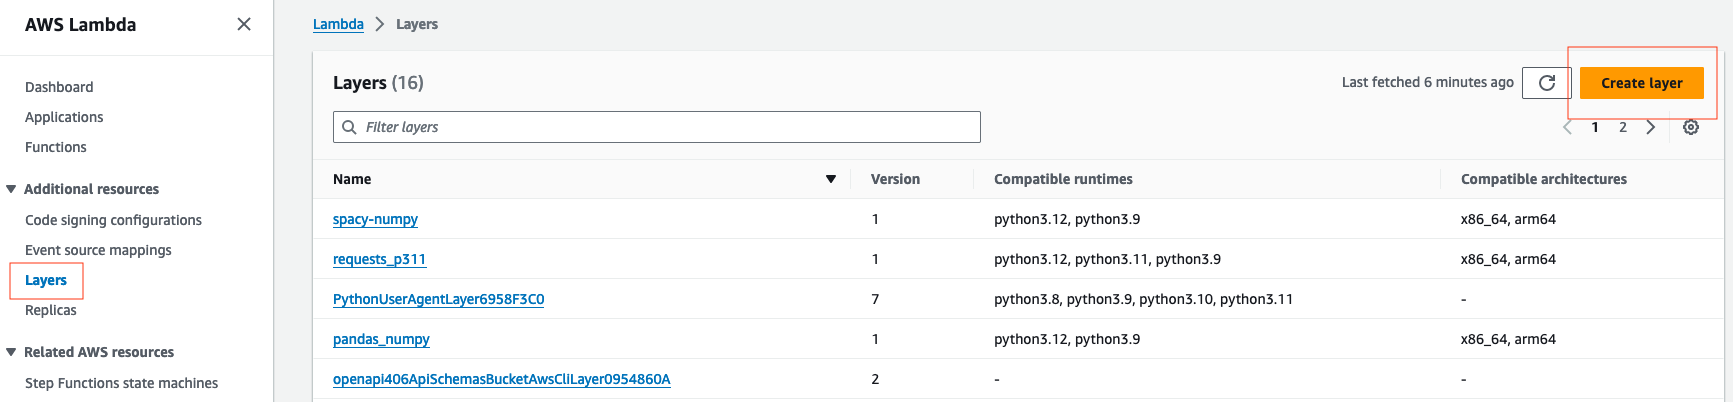
Task: Open Applications from the sidebar
Action: pos(64,117)
